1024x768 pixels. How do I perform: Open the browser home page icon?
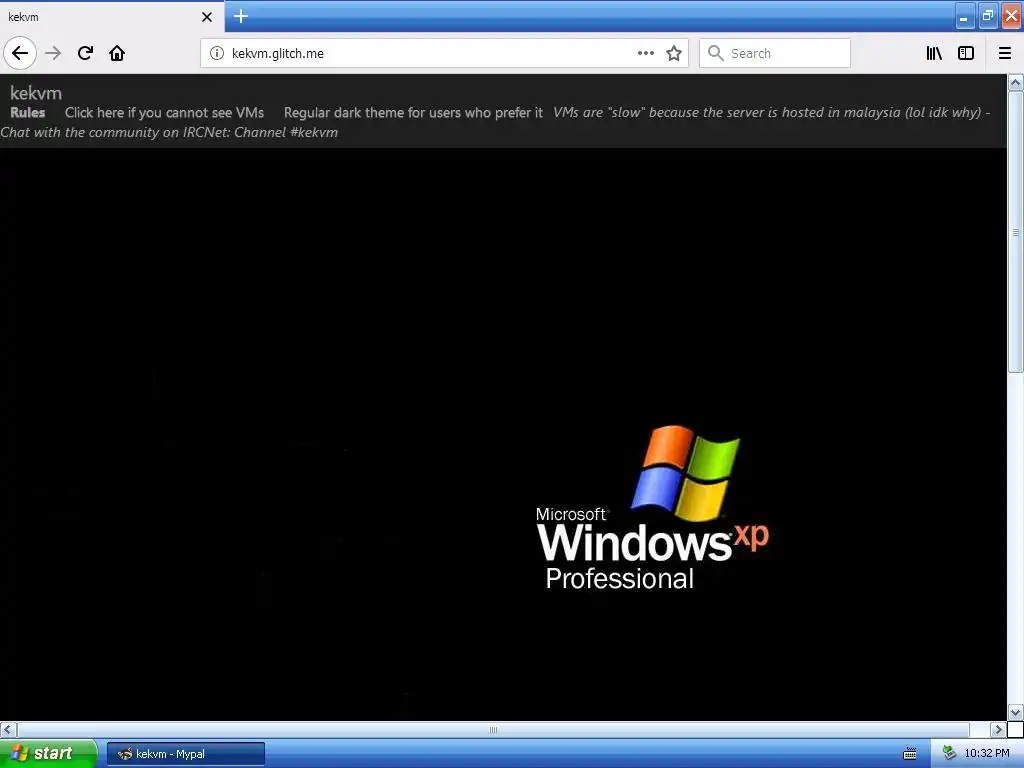(x=117, y=53)
